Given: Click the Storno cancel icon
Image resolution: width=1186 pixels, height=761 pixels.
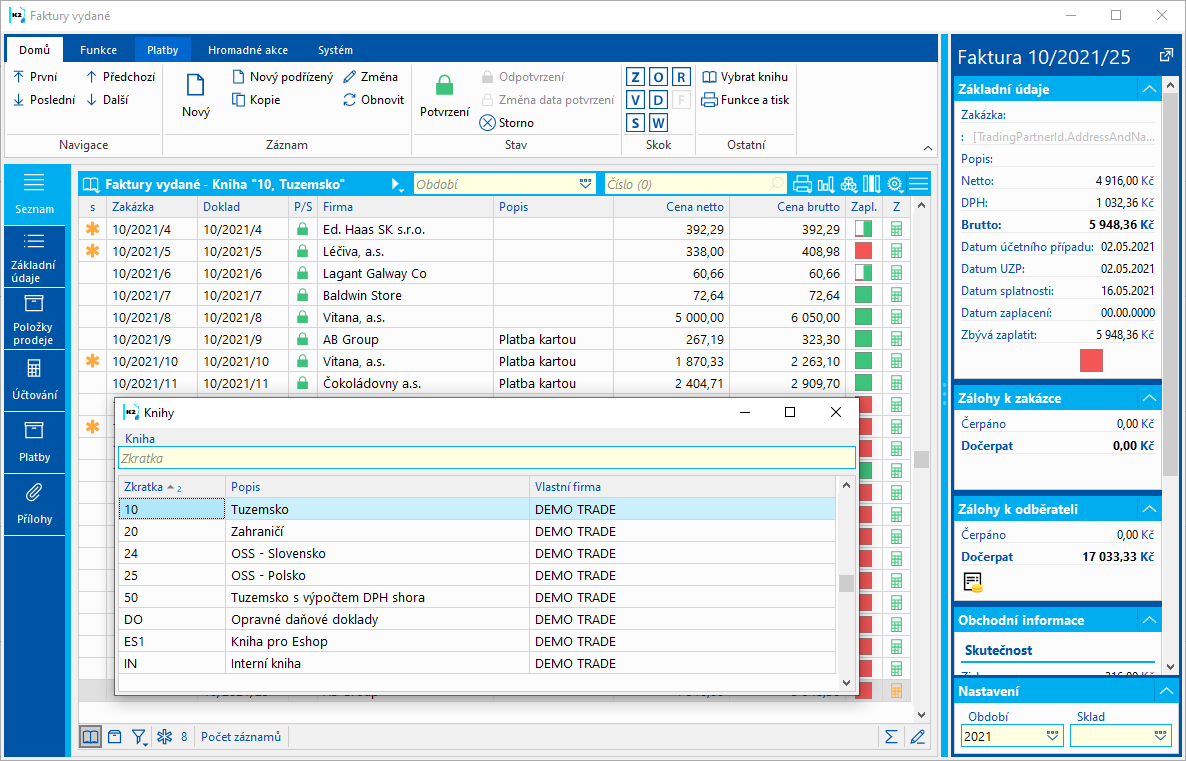Looking at the screenshot, I should [x=488, y=123].
